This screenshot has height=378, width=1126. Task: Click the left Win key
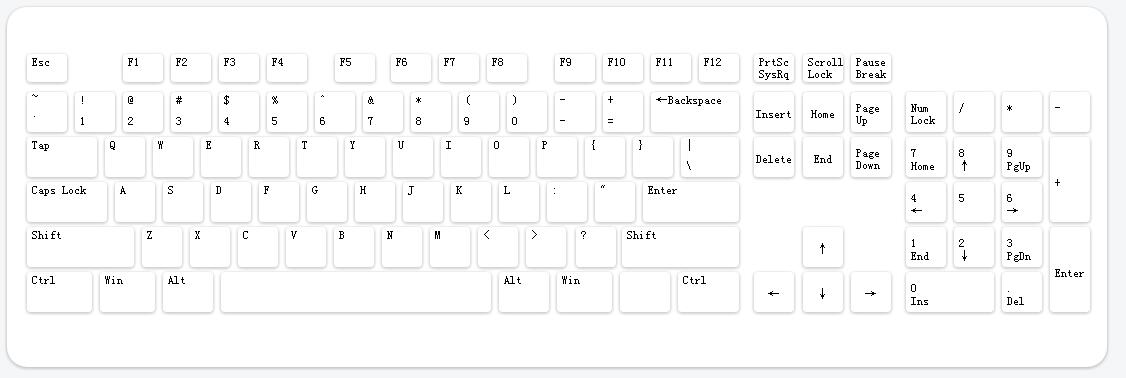point(127,292)
